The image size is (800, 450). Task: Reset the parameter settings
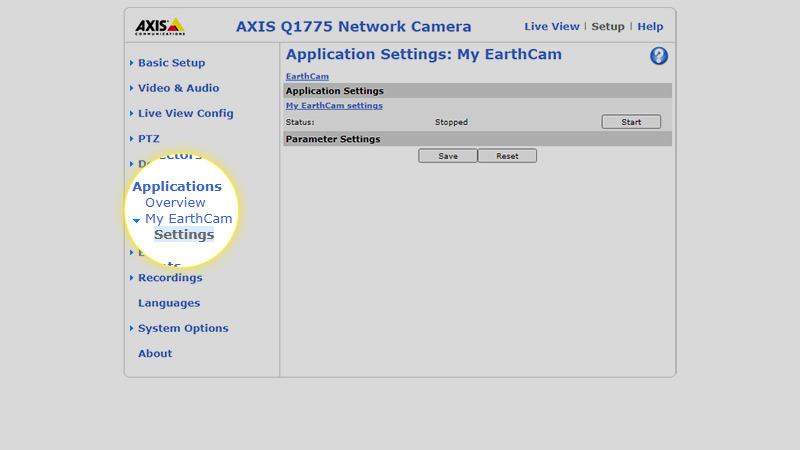click(x=507, y=156)
